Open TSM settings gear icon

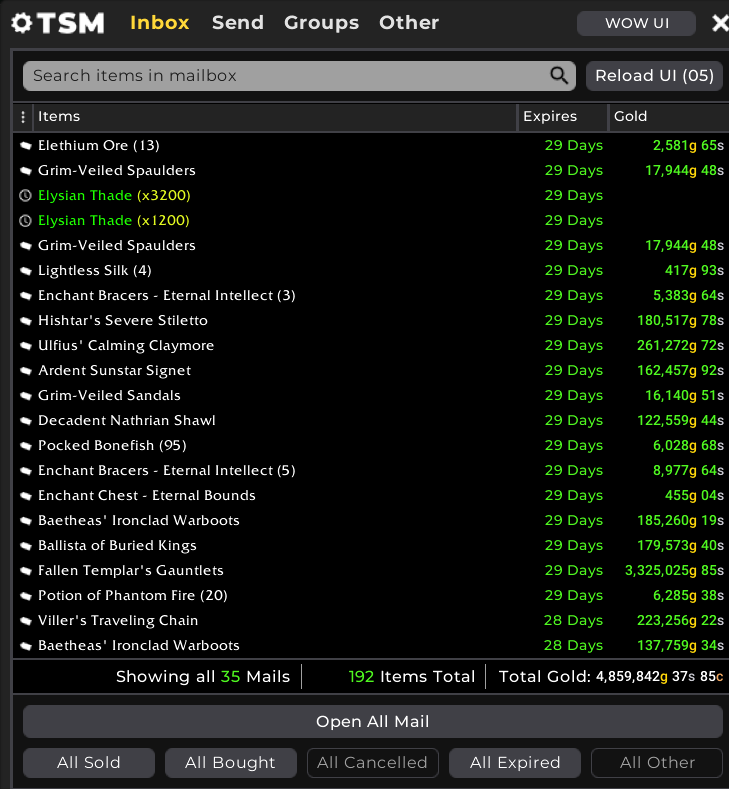[22, 23]
